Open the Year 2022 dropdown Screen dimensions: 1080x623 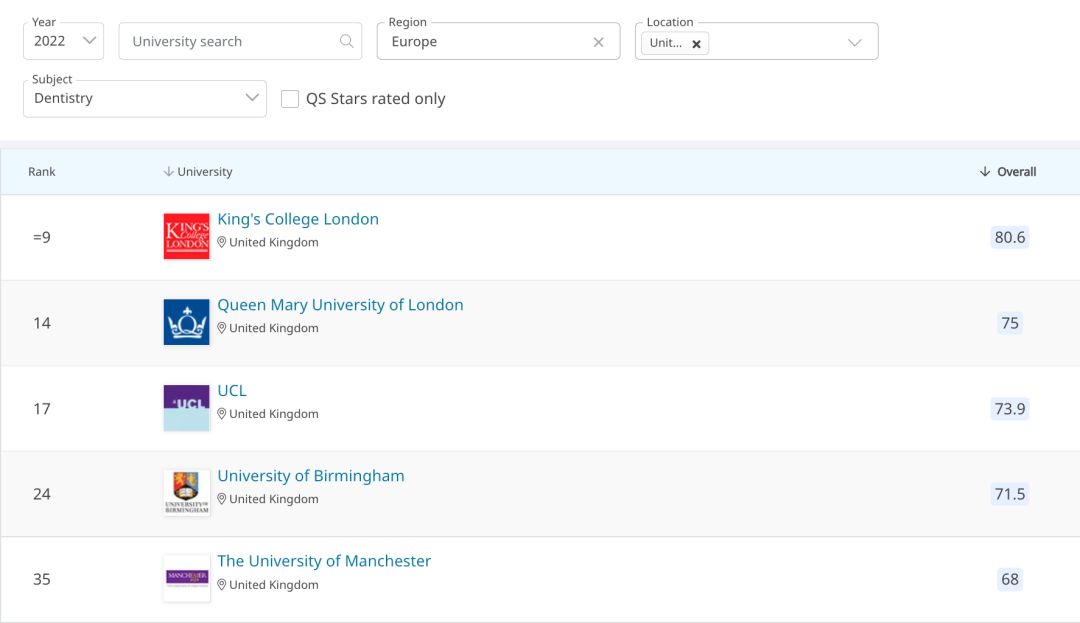64,41
